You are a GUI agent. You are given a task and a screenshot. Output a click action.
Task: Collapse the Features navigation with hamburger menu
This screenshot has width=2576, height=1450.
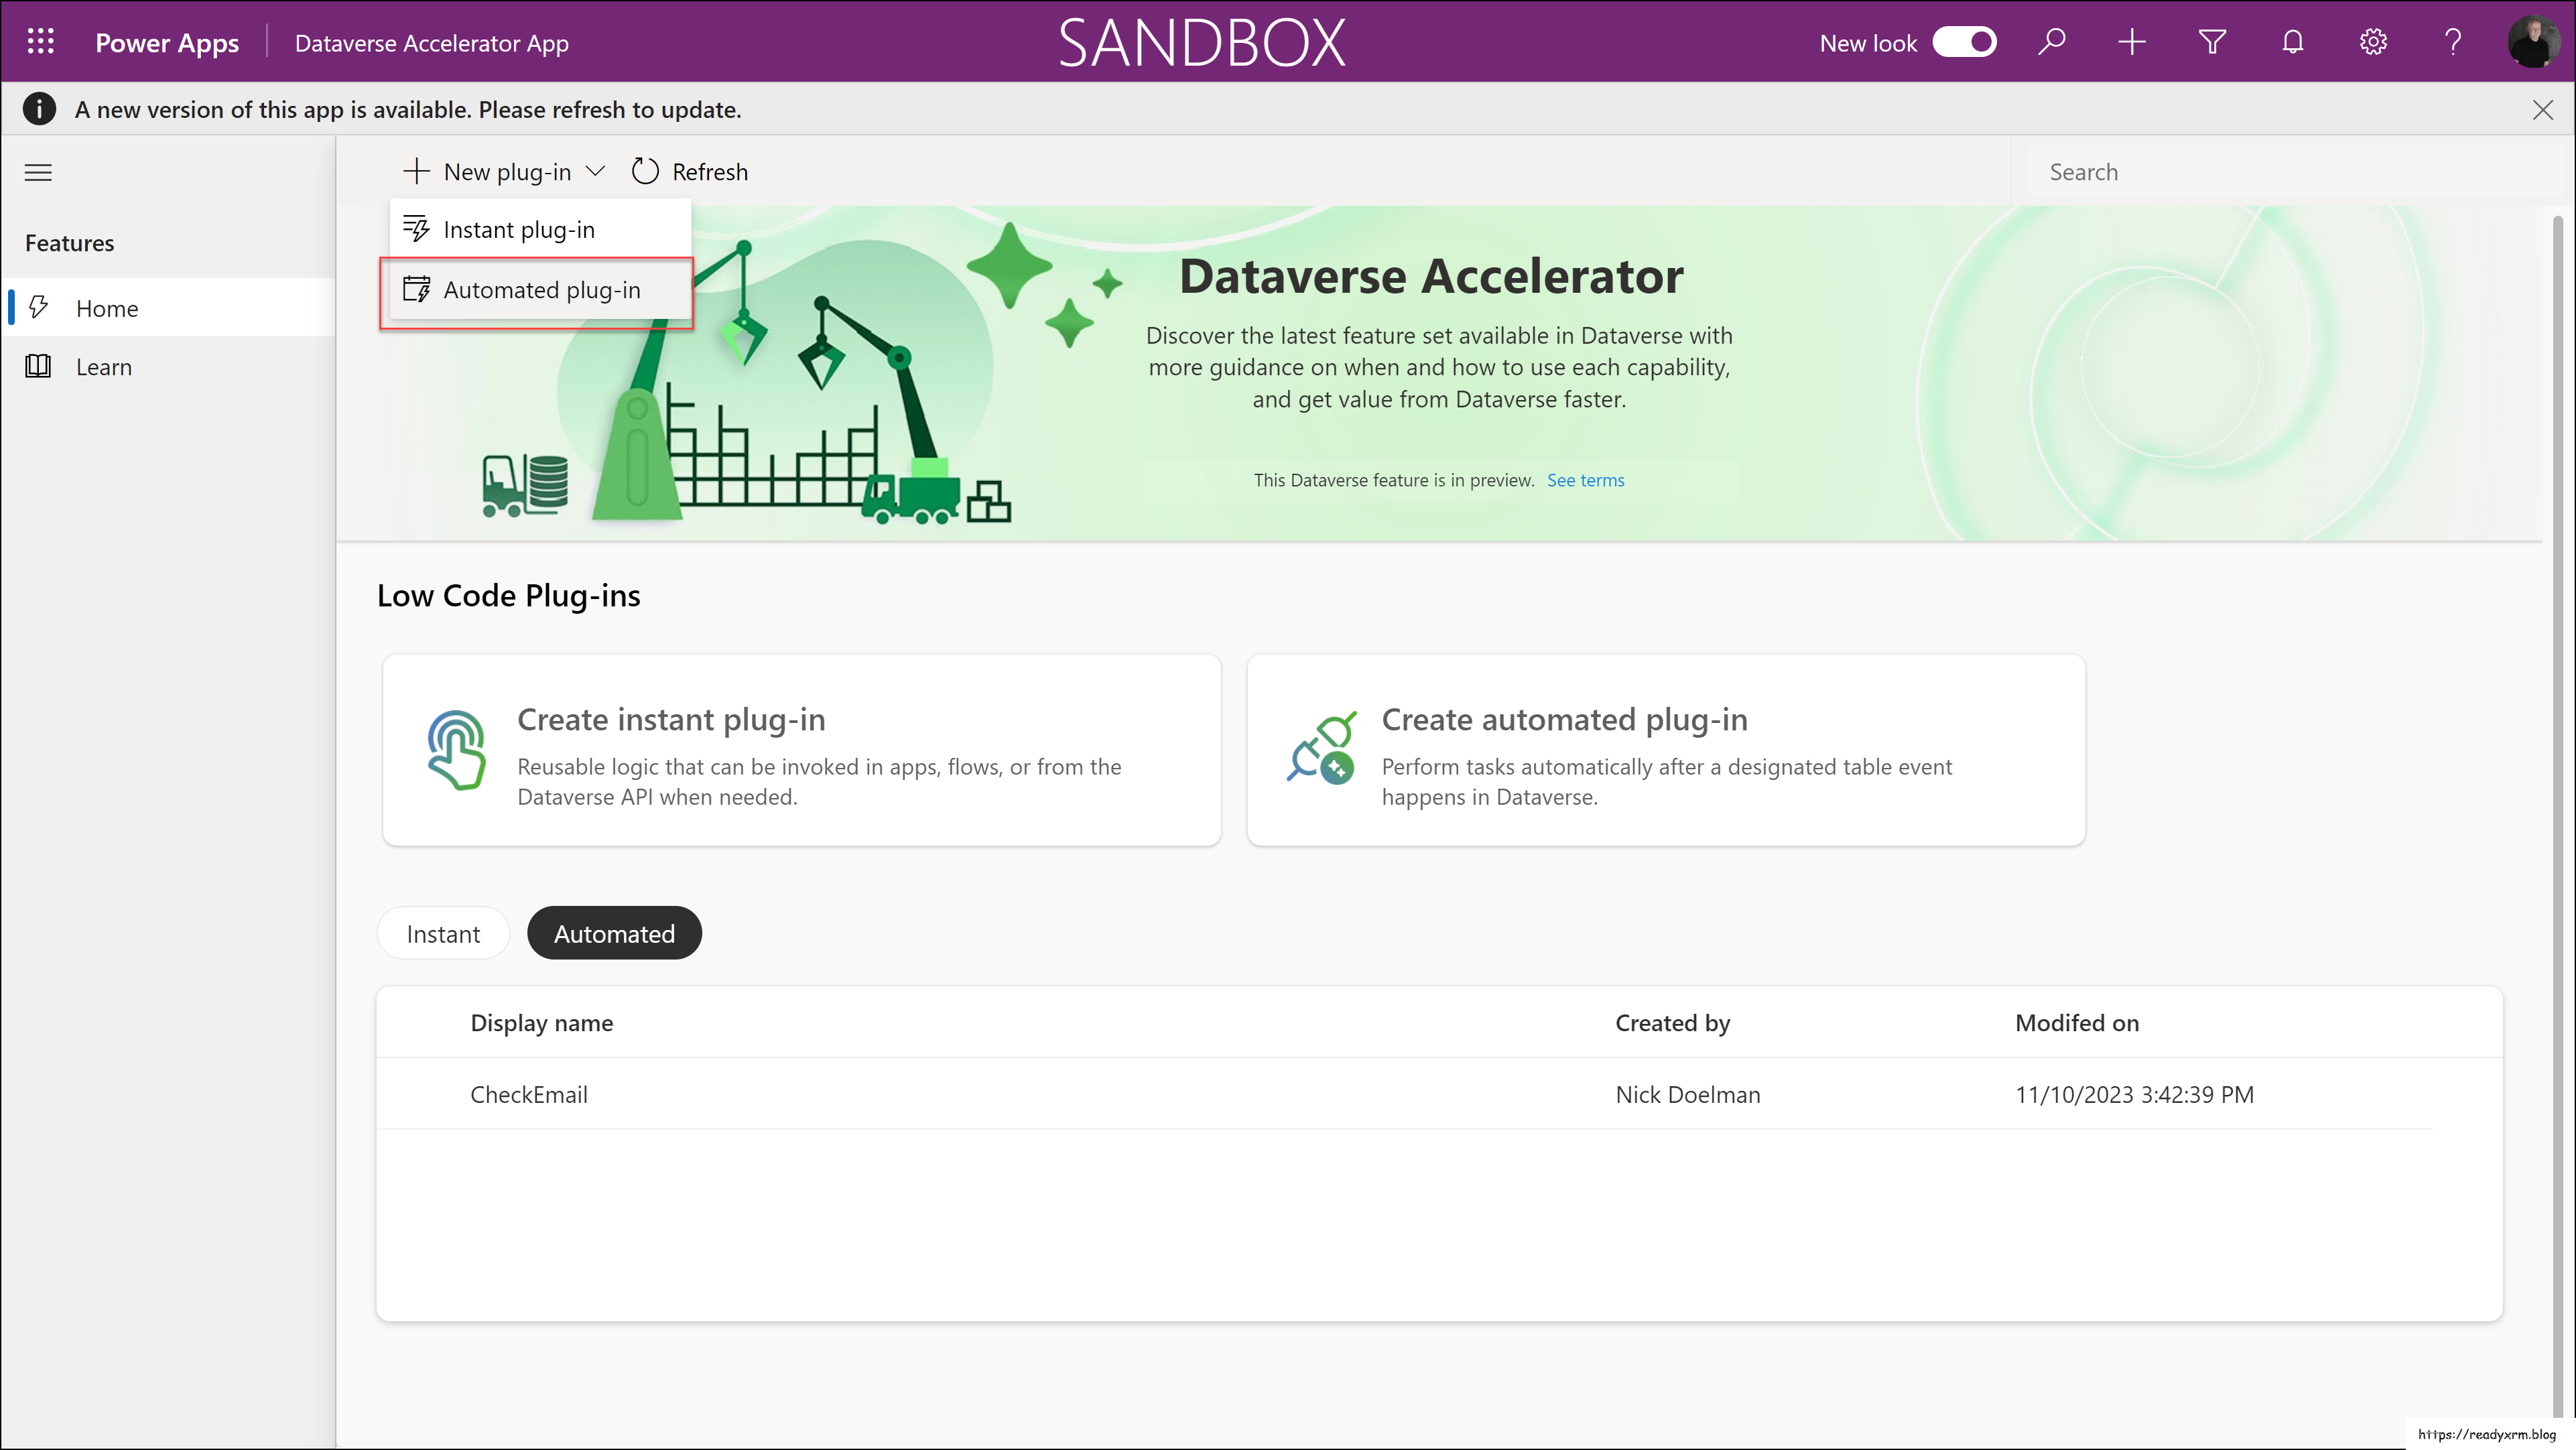38,172
